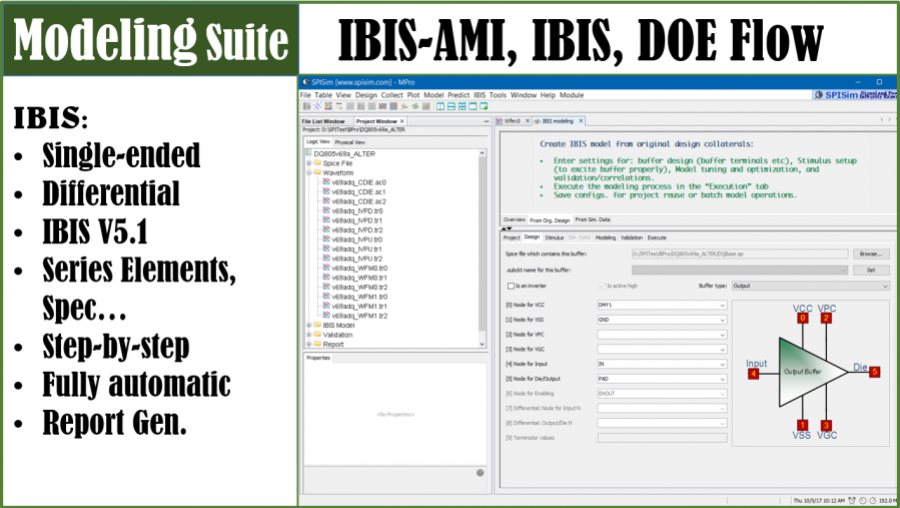
Task: Click the Set button for subckt name
Action: (870, 270)
